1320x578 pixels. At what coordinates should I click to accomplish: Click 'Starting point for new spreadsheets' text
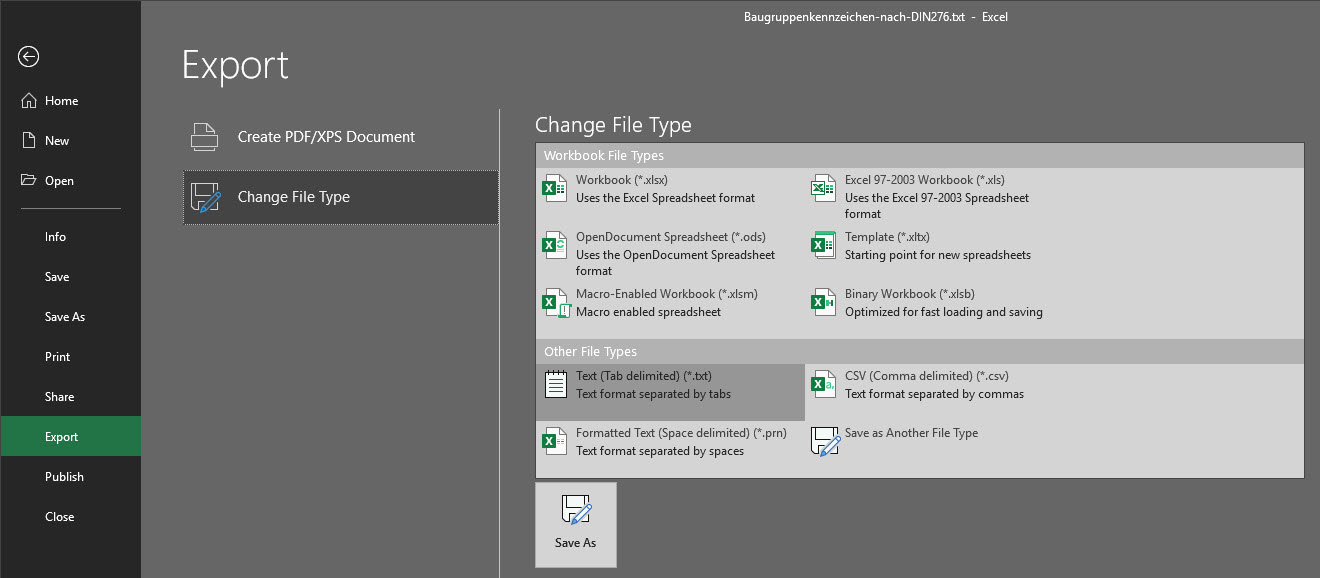point(937,255)
